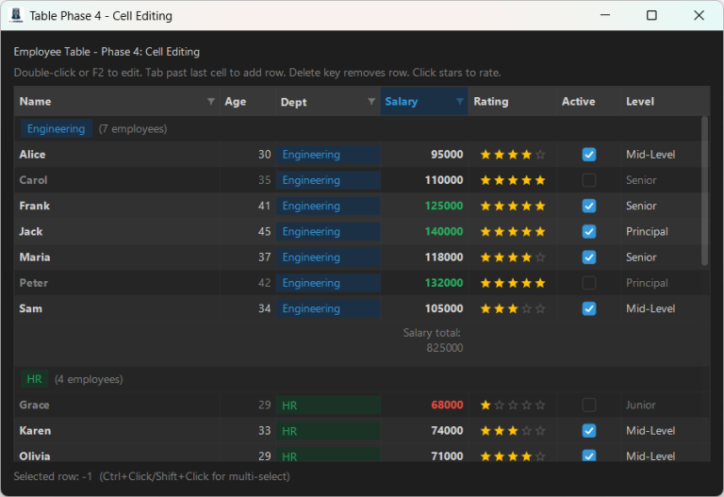This screenshot has height=497, width=724.
Task: Click the table's vertical scrollbar
Action: click(x=704, y=190)
